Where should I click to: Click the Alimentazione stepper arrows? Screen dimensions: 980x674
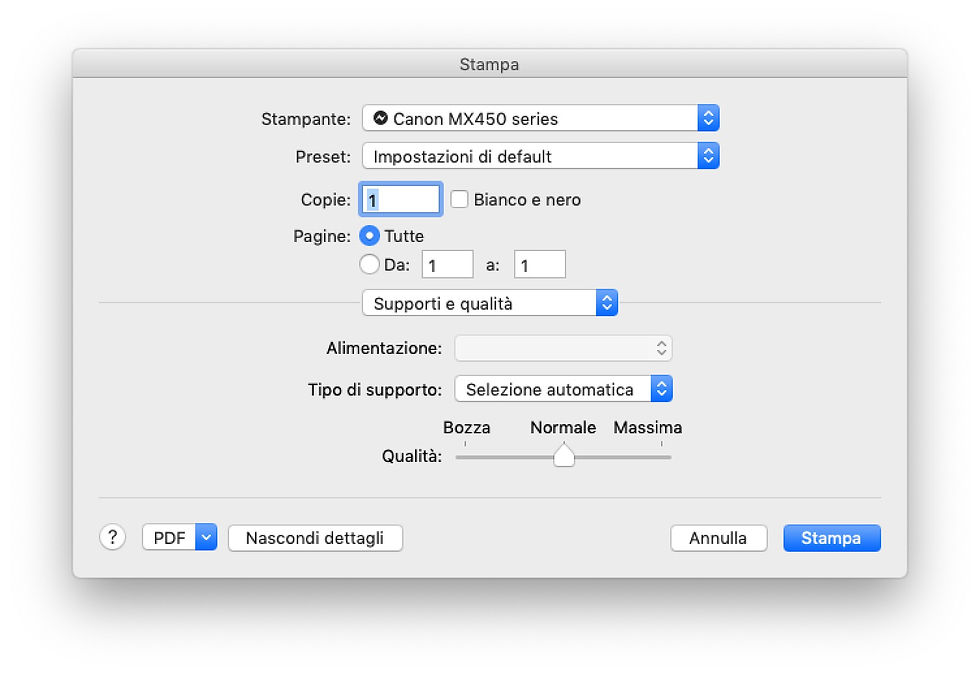coord(661,348)
